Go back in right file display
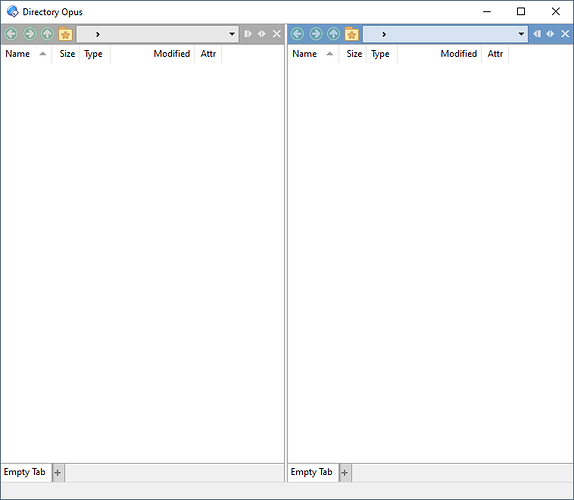The width and height of the screenshot is (574, 500). tap(298, 34)
